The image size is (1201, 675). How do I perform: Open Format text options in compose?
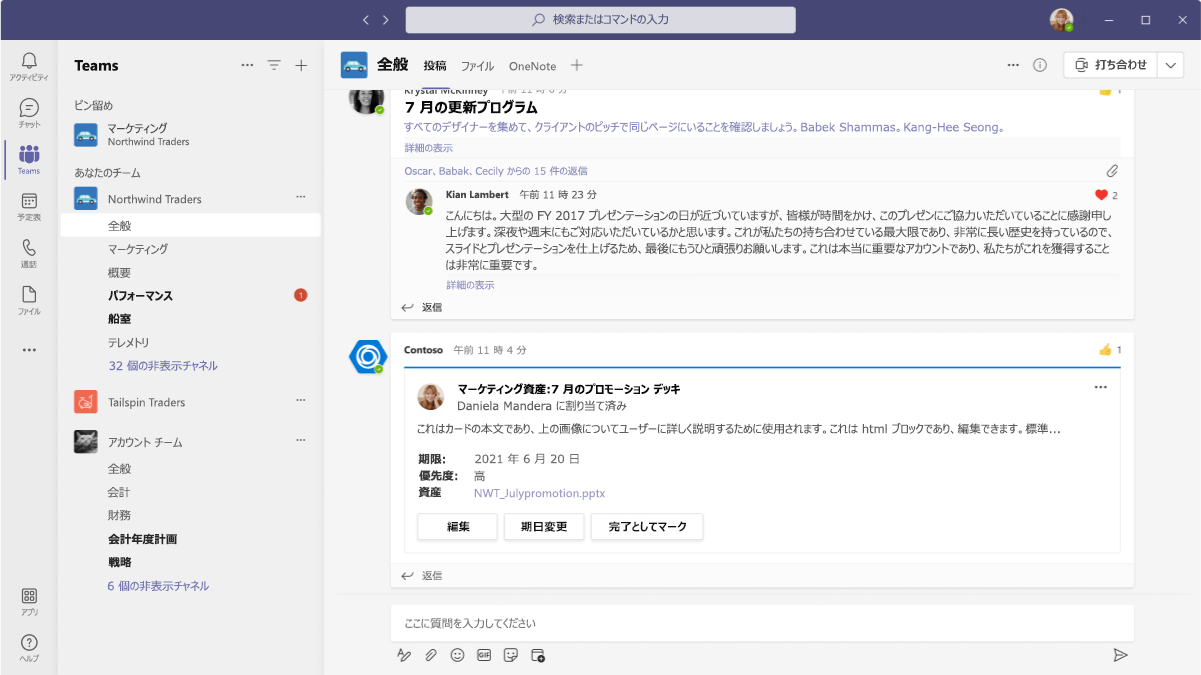coord(404,655)
